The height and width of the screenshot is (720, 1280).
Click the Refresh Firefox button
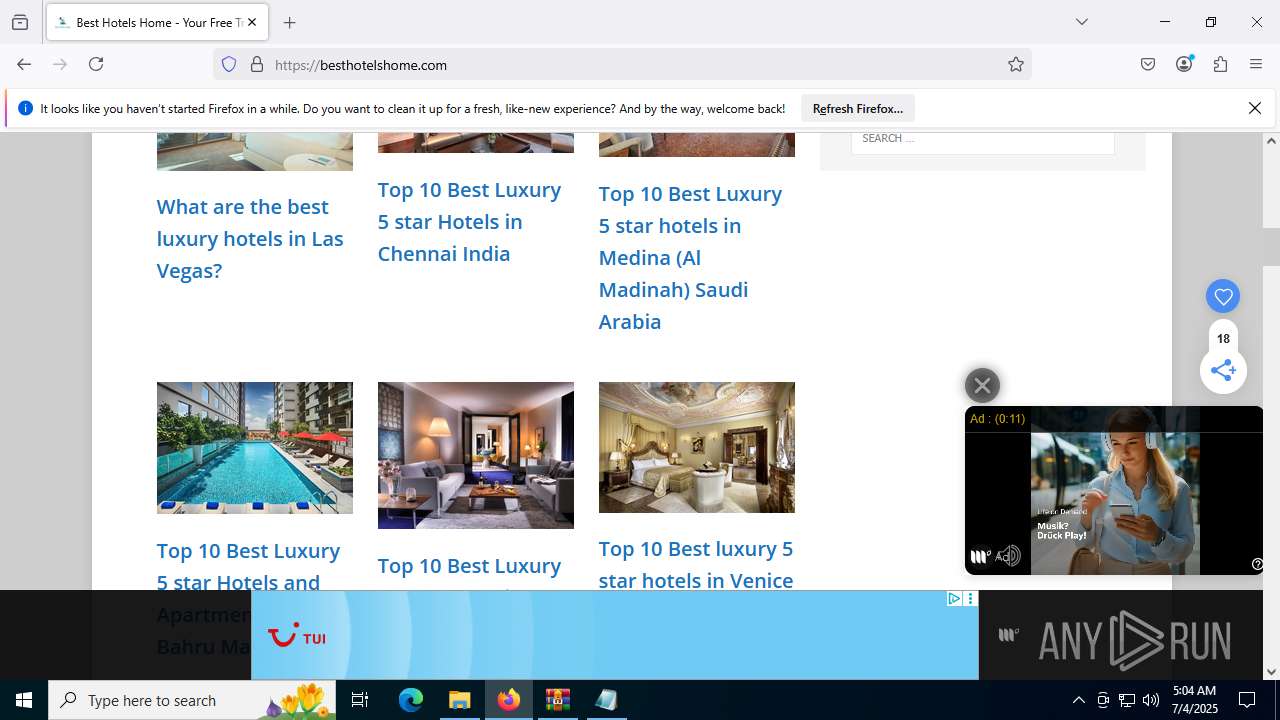tap(858, 108)
